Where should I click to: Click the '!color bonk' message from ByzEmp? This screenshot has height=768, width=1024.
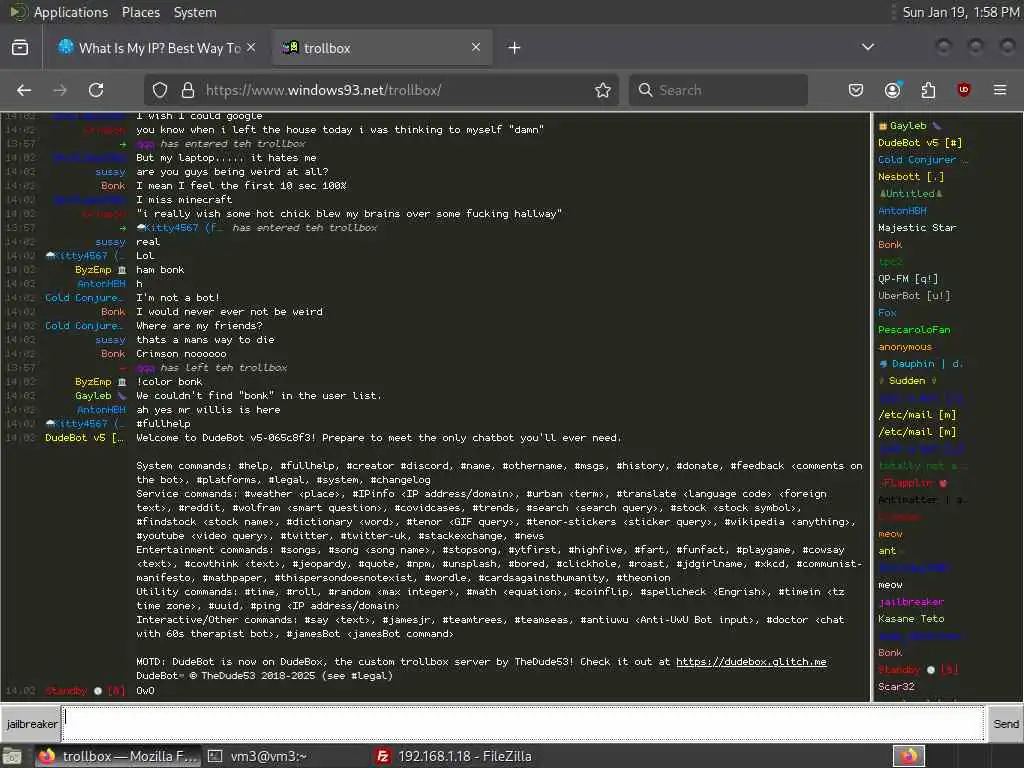pyautogui.click(x=169, y=381)
